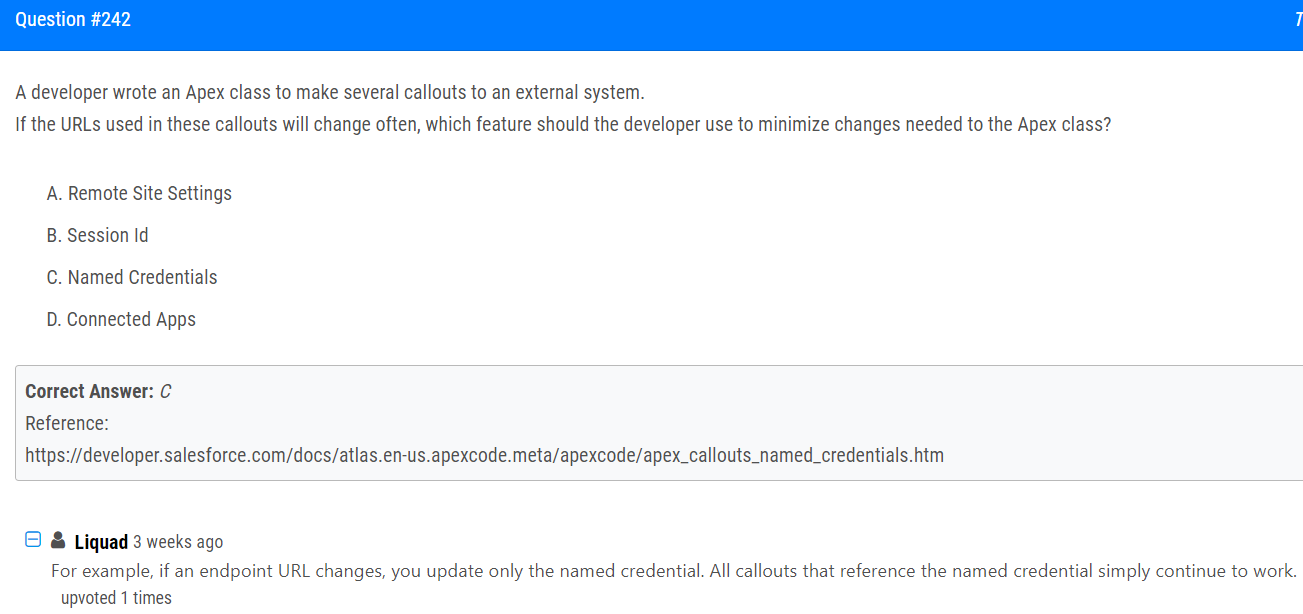Screen dimensions: 1303x614
Task: Click the user avatar icon beside Liquad
Action: (58, 540)
